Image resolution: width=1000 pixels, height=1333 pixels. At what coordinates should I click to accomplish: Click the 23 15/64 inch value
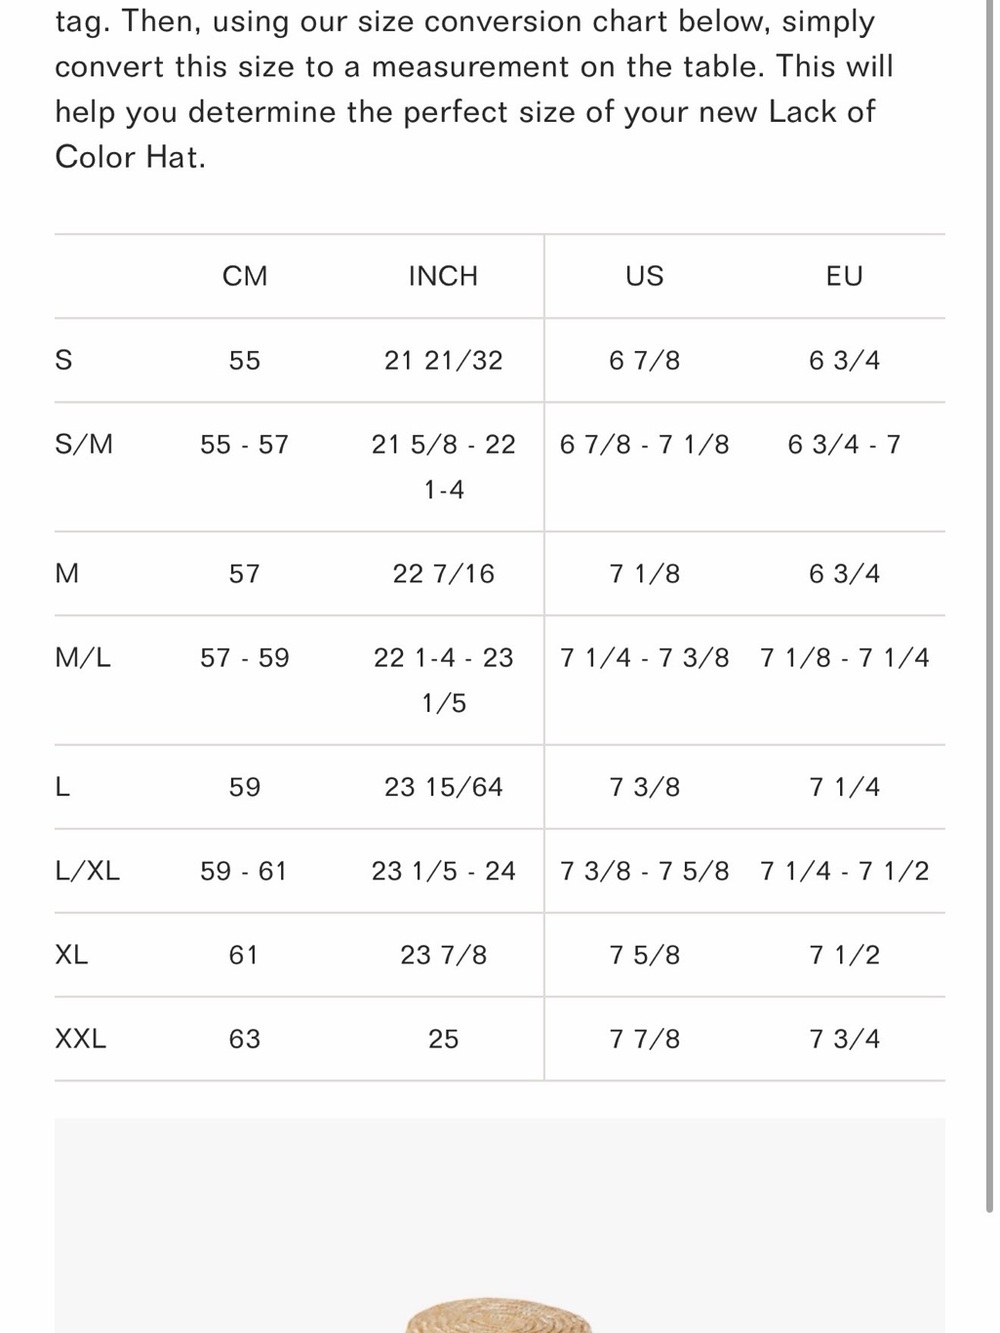coord(444,787)
